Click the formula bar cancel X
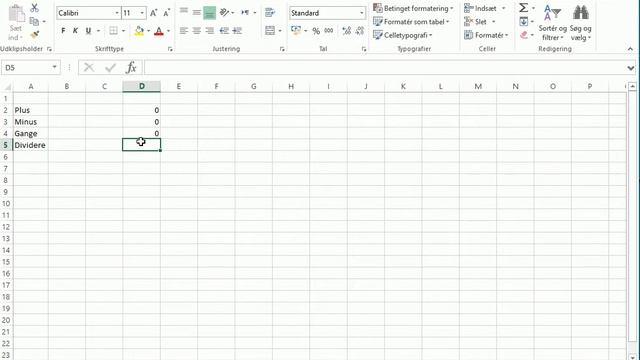 (x=89, y=67)
